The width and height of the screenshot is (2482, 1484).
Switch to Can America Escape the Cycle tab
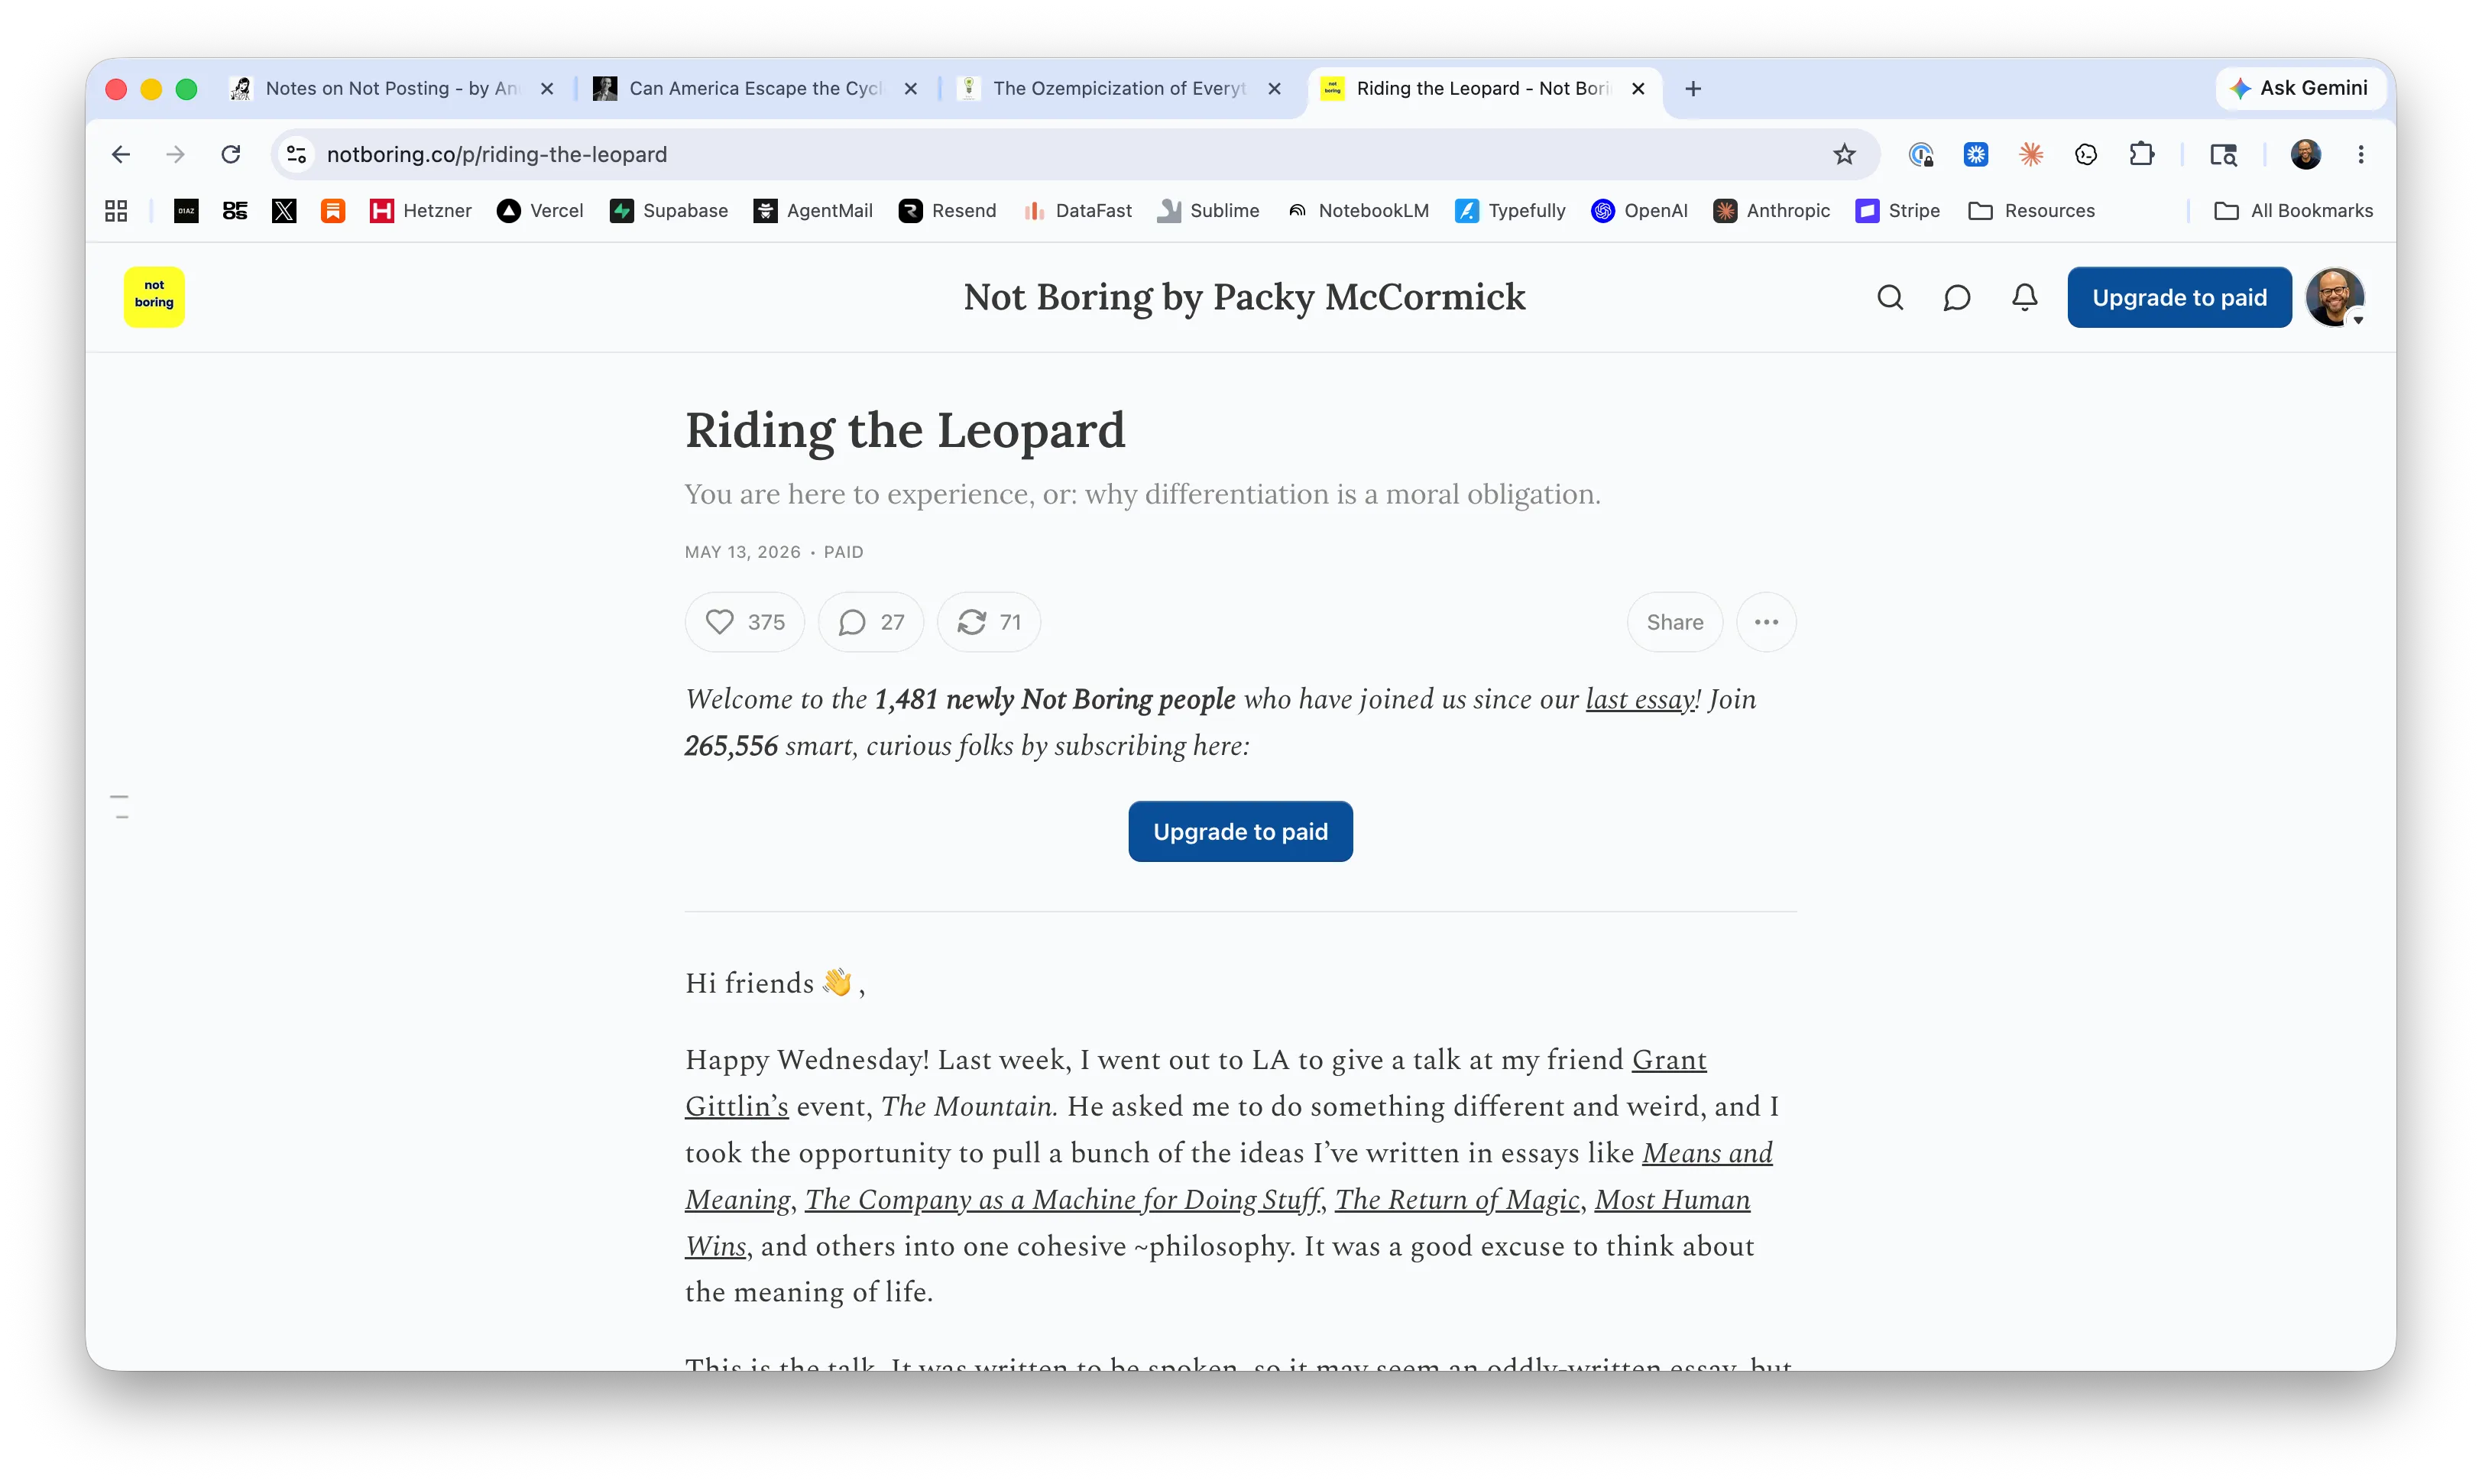tap(755, 89)
